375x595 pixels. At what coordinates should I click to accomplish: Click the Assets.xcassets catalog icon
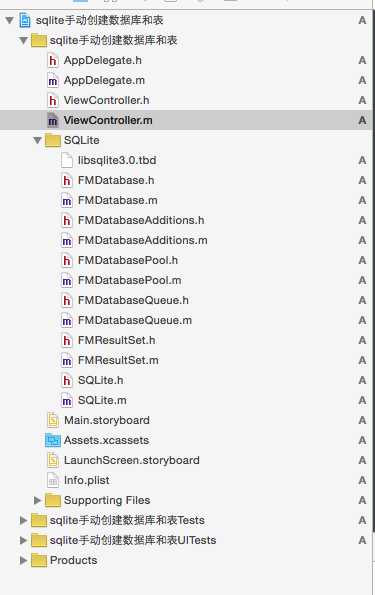tap(53, 441)
